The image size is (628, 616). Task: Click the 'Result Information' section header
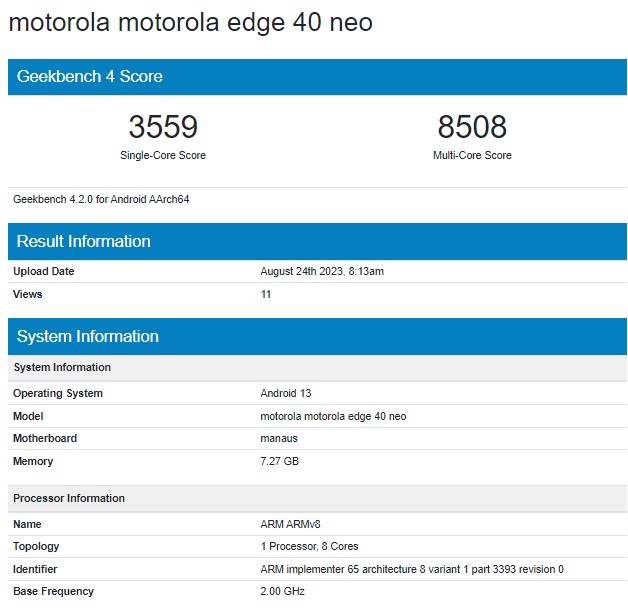pos(317,242)
